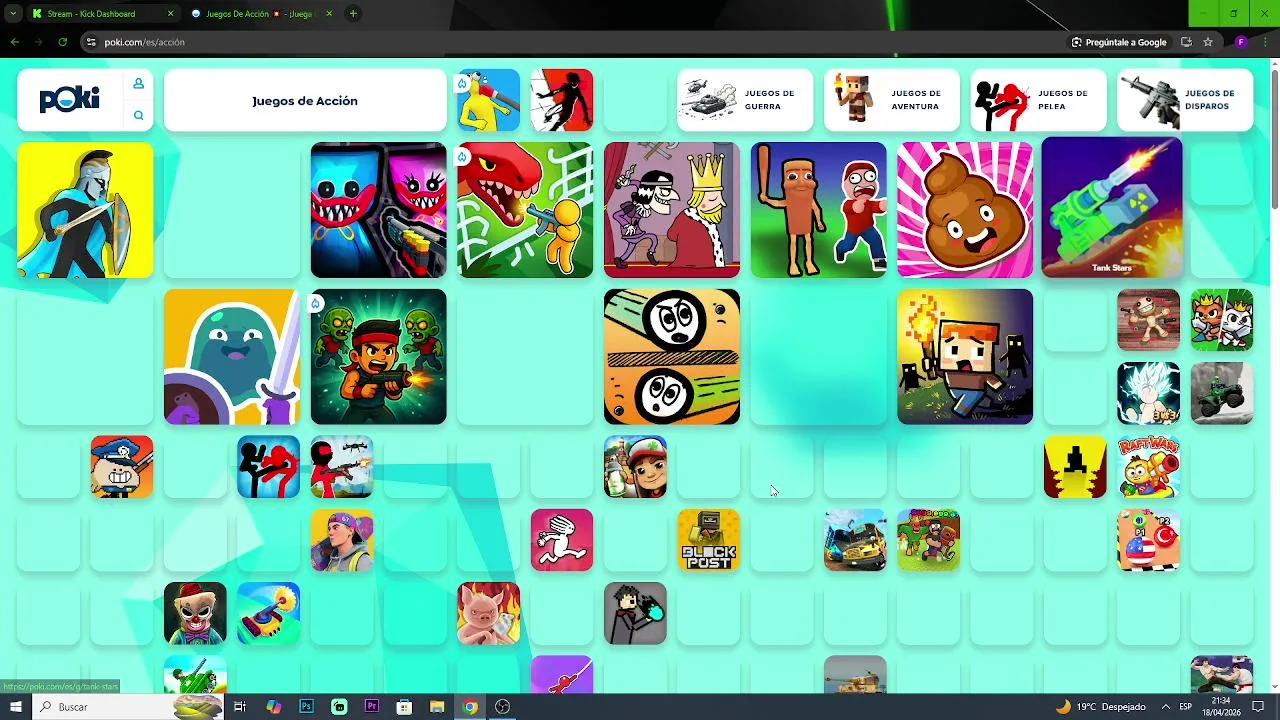Open the black versus red stickman fight game
1280x720 pixels.
click(x=269, y=467)
